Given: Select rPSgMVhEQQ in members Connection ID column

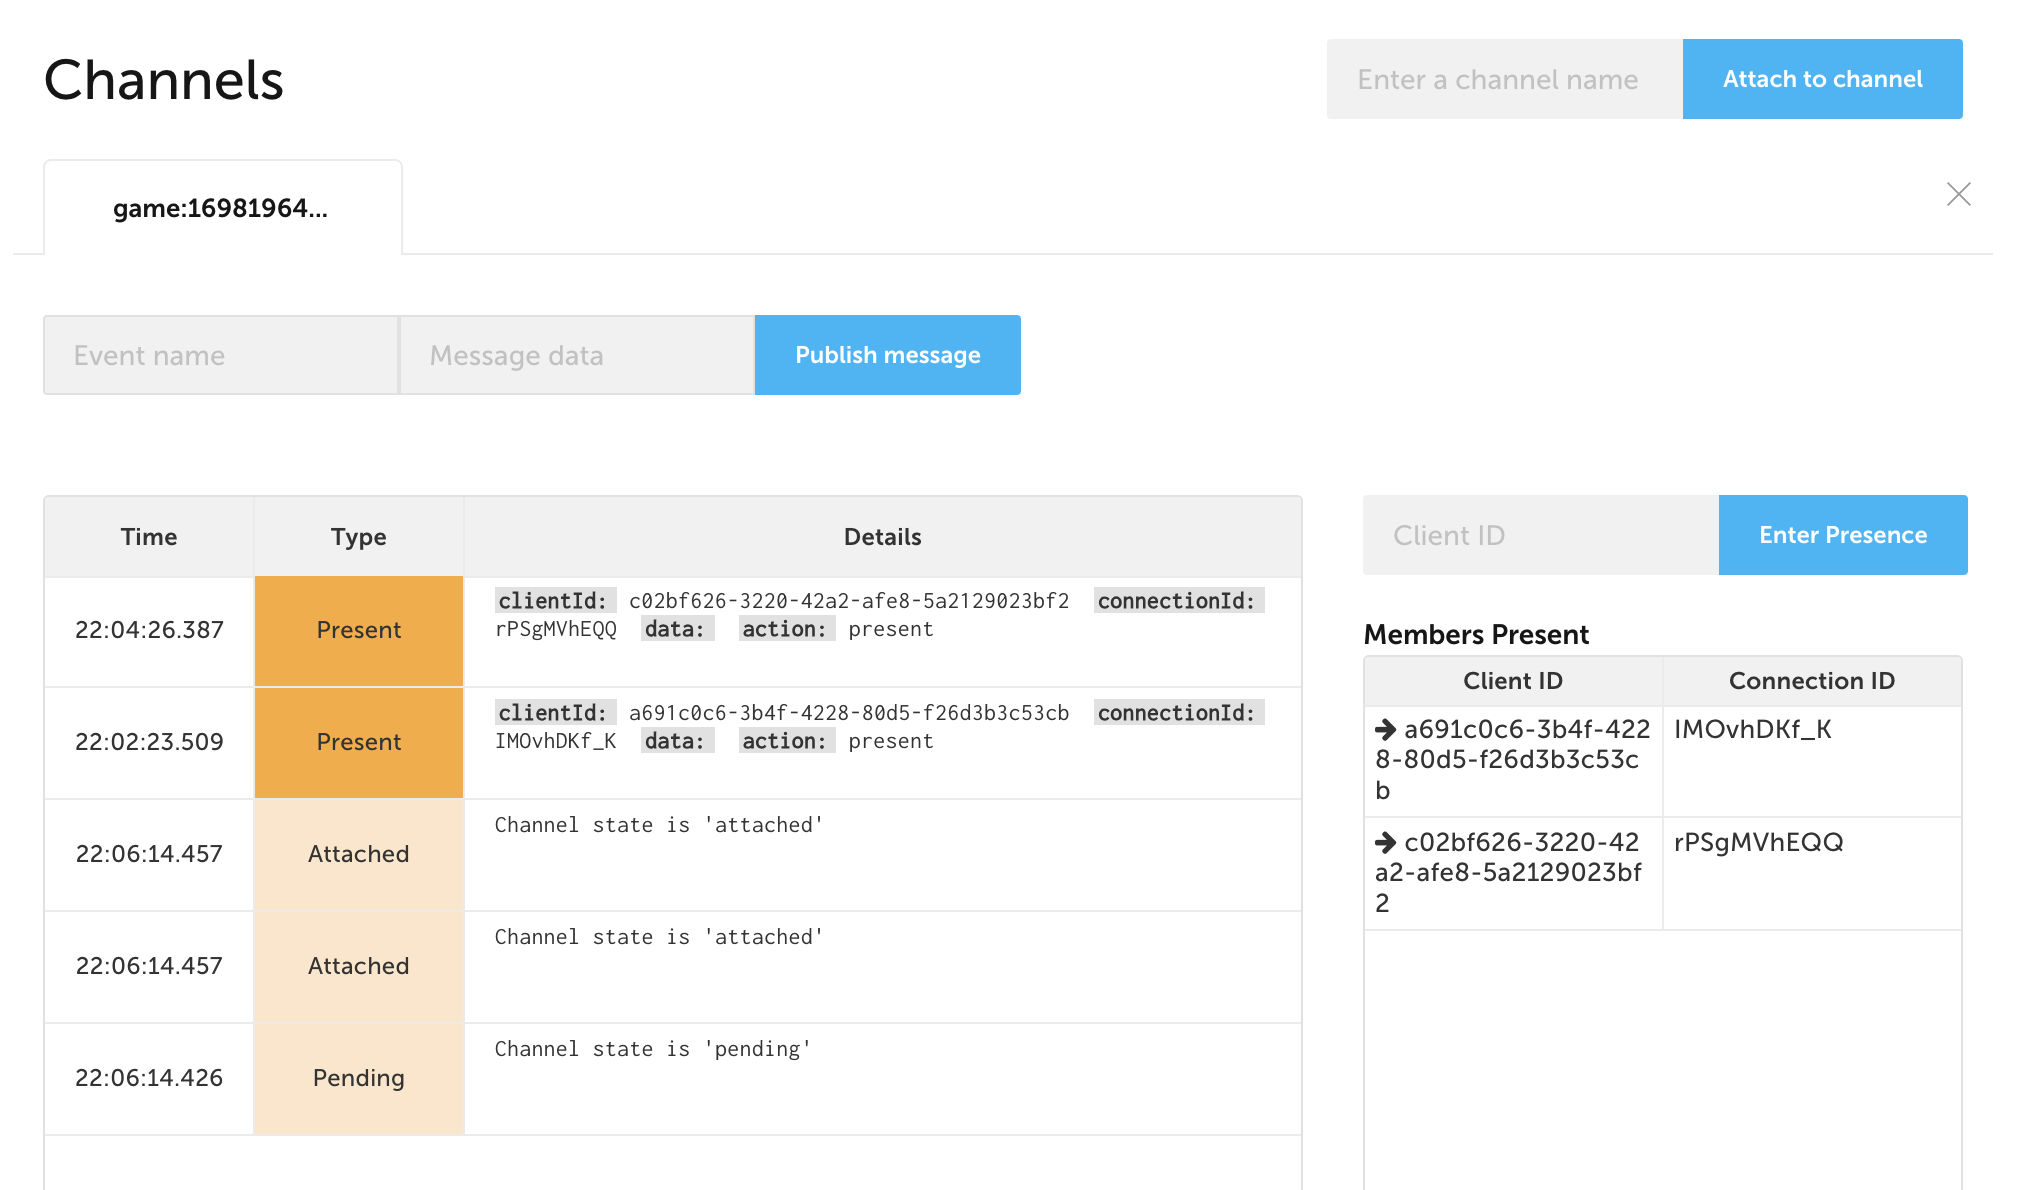Looking at the screenshot, I should 1758,842.
